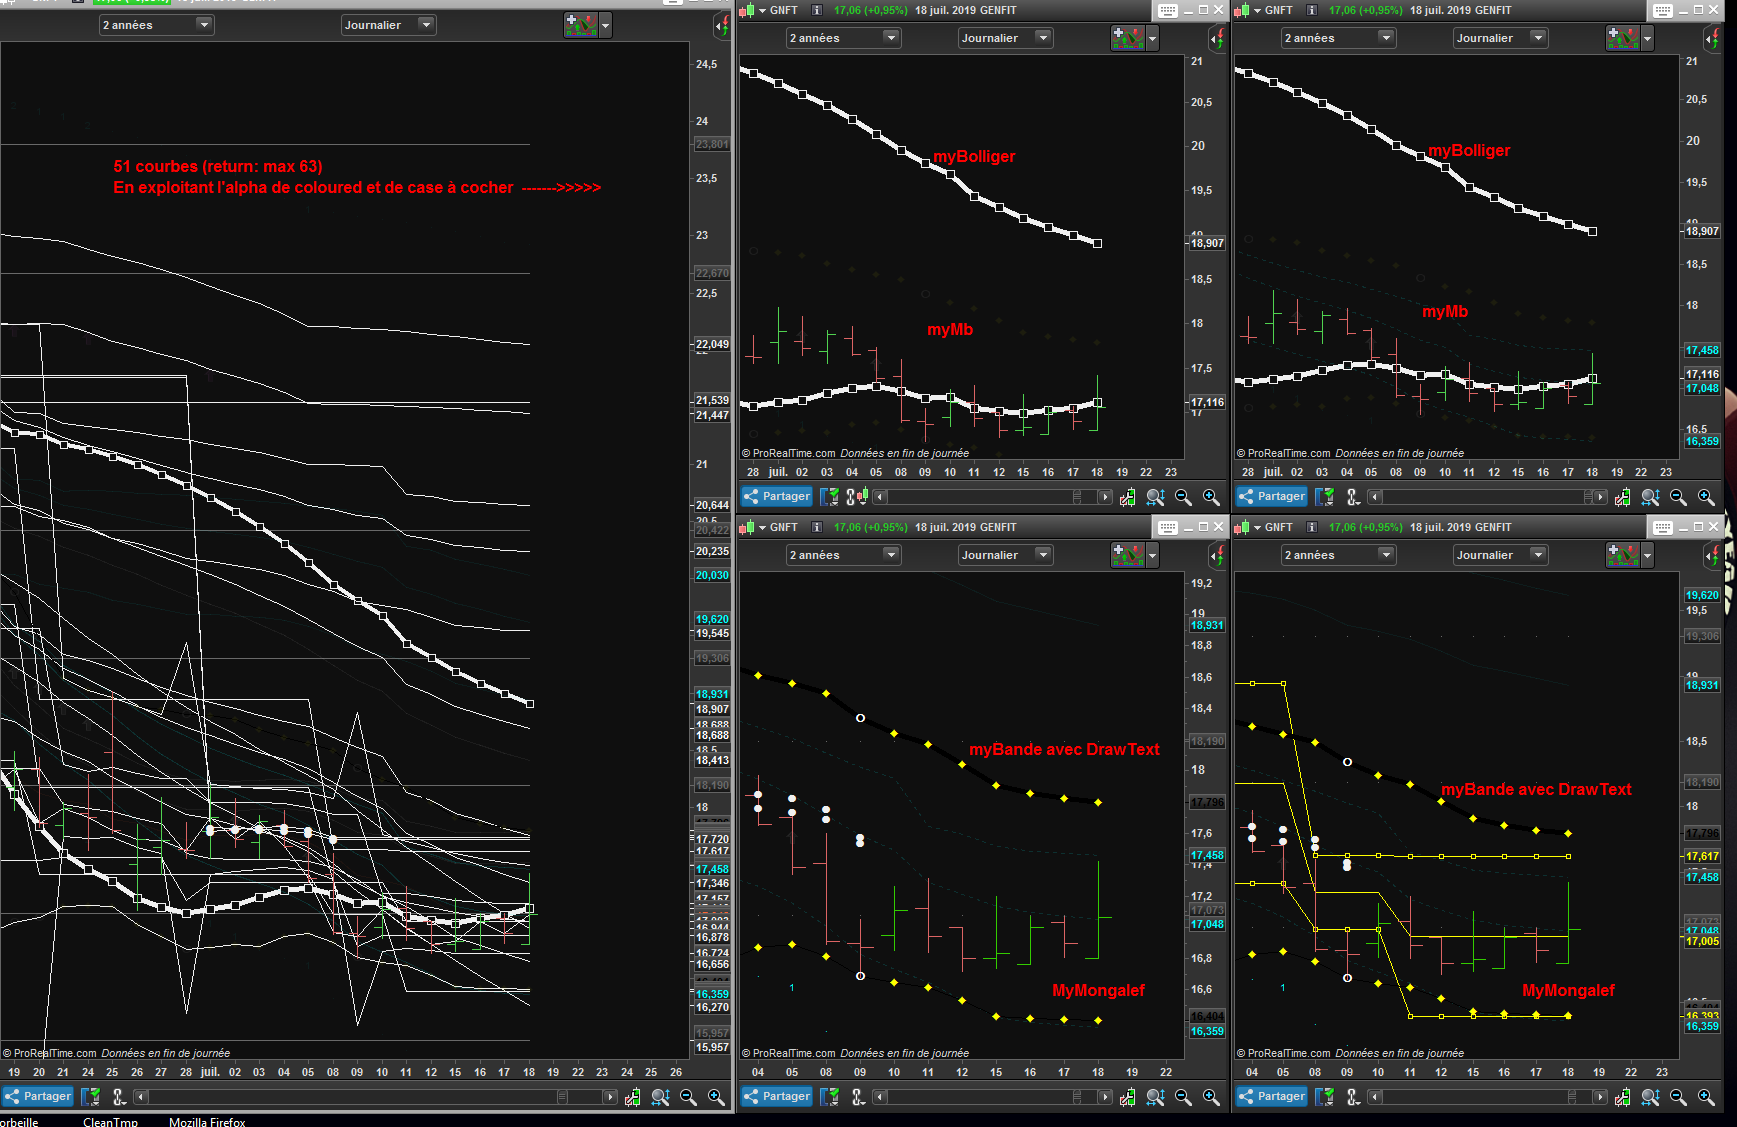Click the fit-zoom-to-data magnifier icon
The image size is (1737, 1127).
pyautogui.click(x=1154, y=497)
